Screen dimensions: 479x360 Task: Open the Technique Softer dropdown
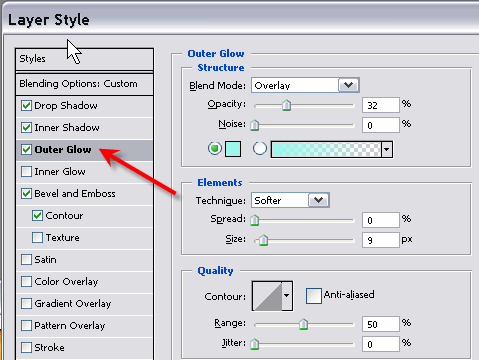pyautogui.click(x=319, y=200)
